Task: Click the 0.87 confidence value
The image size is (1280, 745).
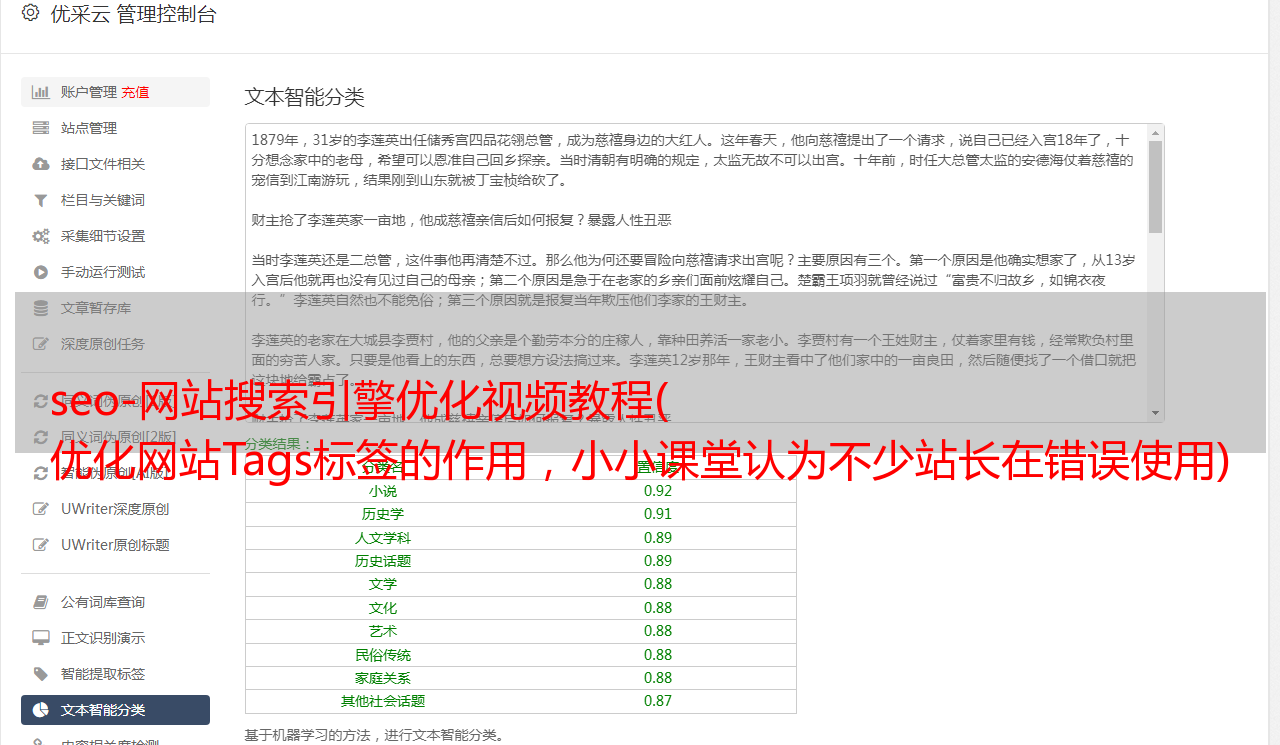Action: pos(658,701)
